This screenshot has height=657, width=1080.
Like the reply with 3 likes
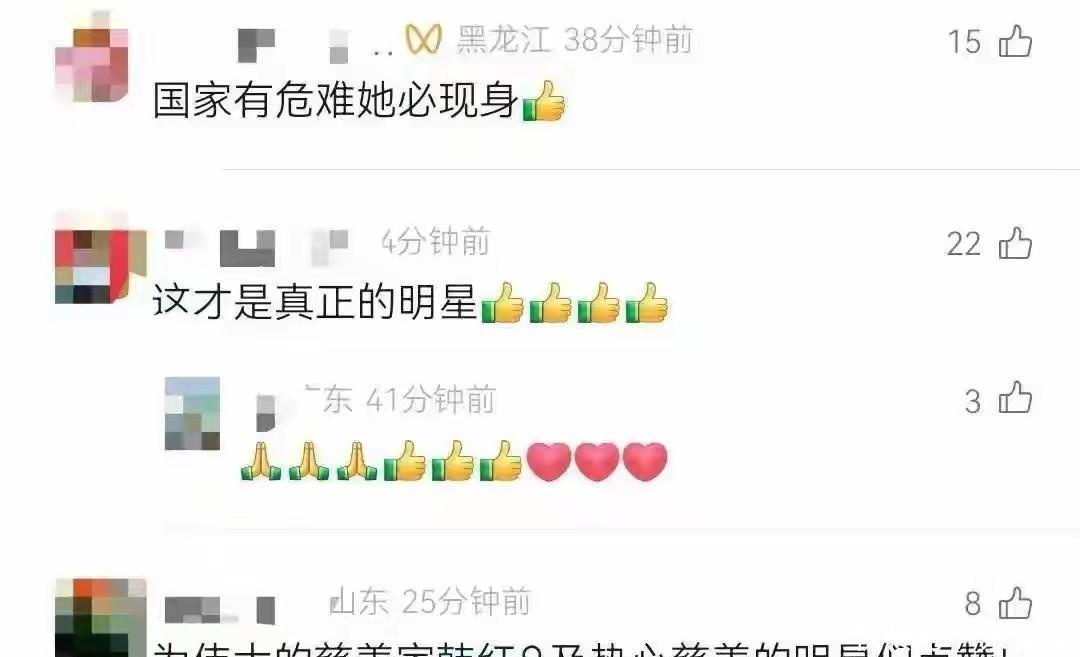pos(1015,398)
